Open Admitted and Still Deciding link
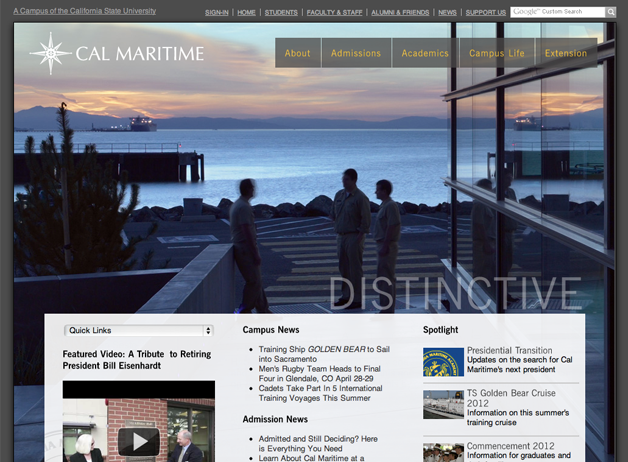This screenshot has width=628, height=462. click(318, 444)
